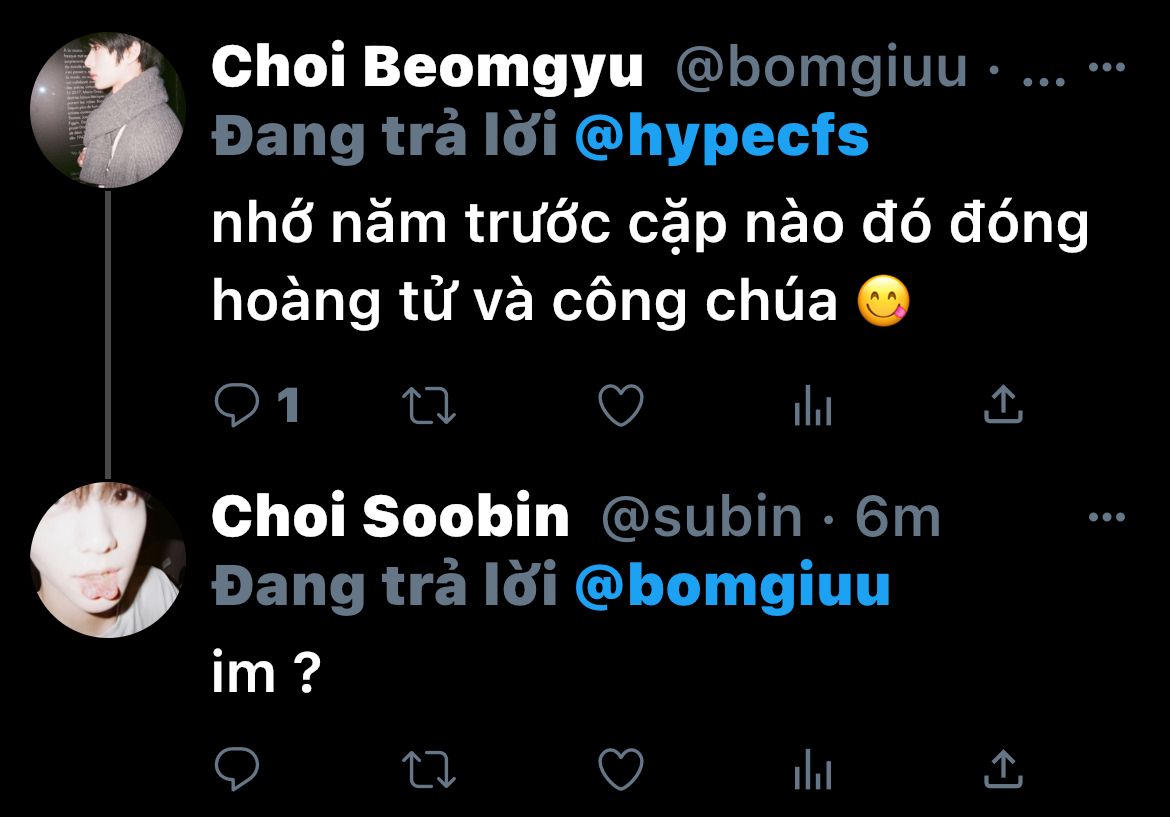Viewport: 1170px width, 817px height.
Task: Share Choi Soobin's reply
Action: click(x=1004, y=768)
